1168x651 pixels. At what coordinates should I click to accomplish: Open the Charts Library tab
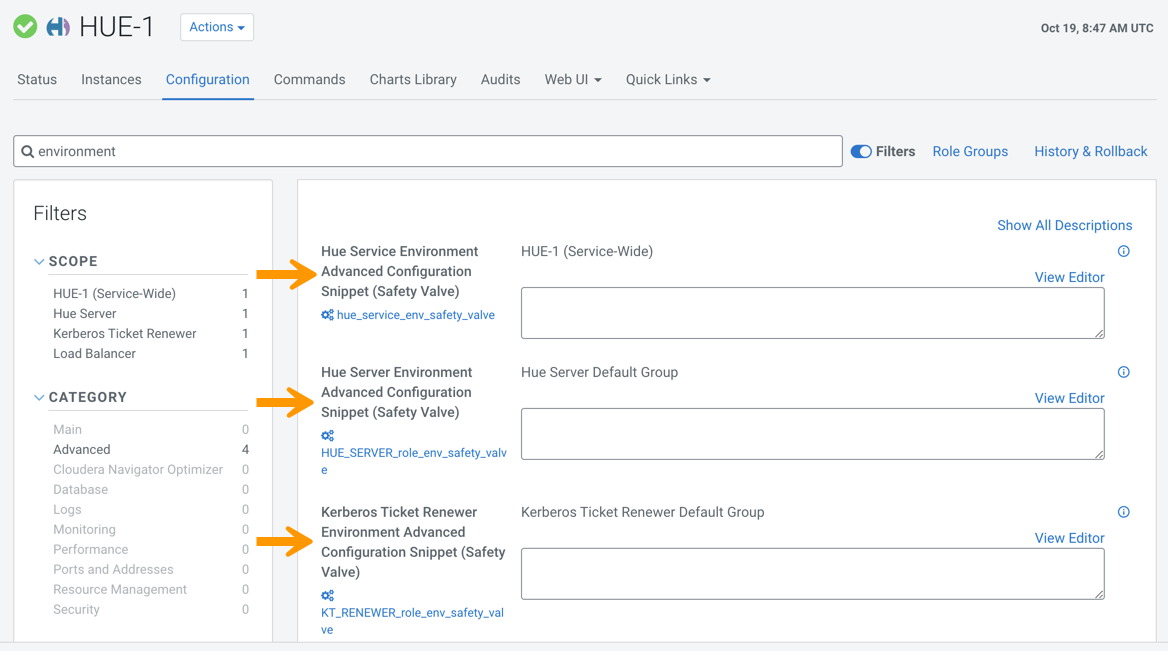pos(413,80)
